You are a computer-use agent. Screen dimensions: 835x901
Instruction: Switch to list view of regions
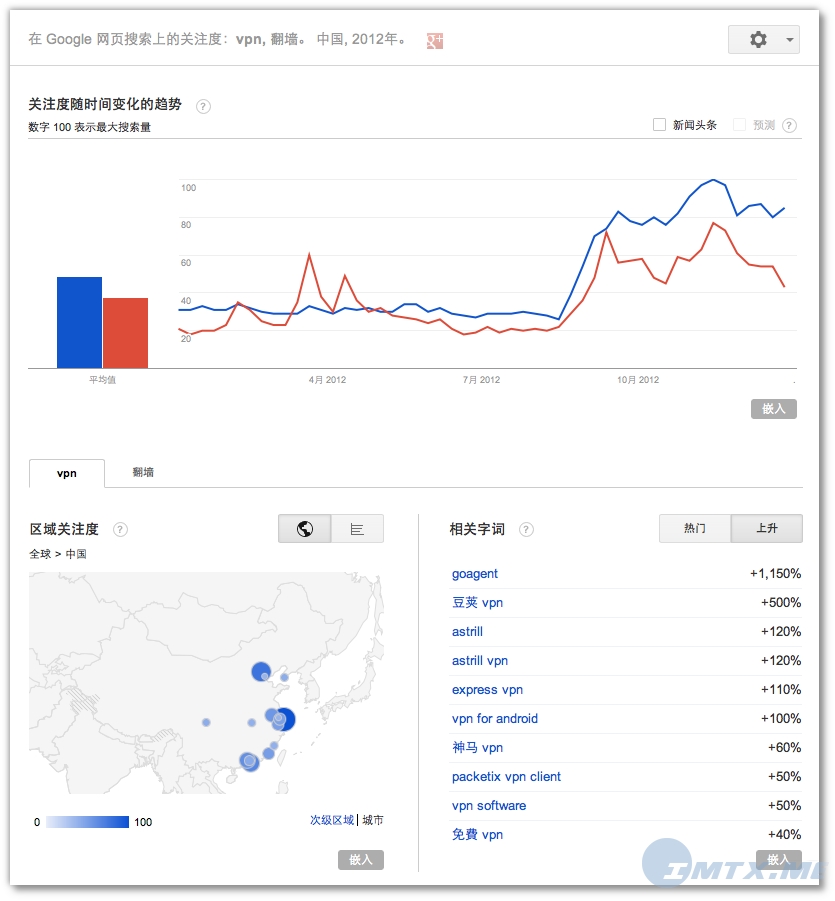357,529
